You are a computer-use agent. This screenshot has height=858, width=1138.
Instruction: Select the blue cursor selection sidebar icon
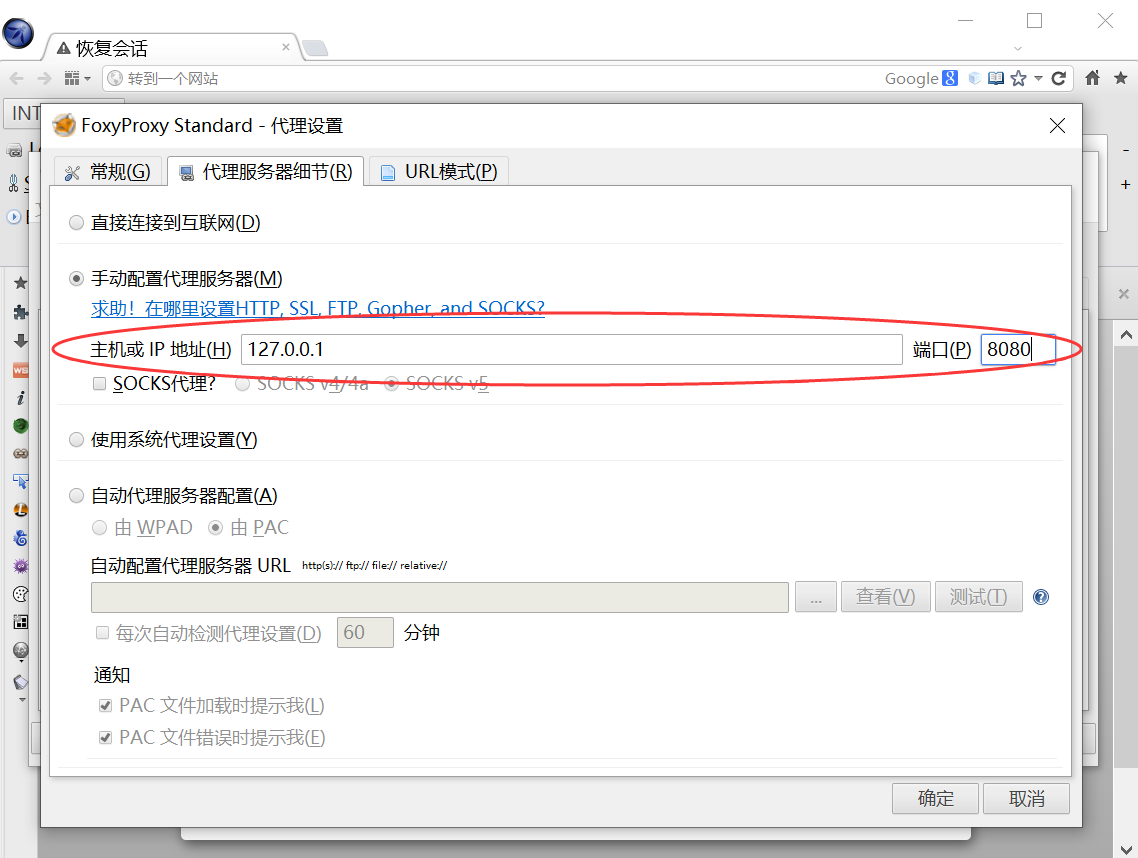click(x=21, y=481)
